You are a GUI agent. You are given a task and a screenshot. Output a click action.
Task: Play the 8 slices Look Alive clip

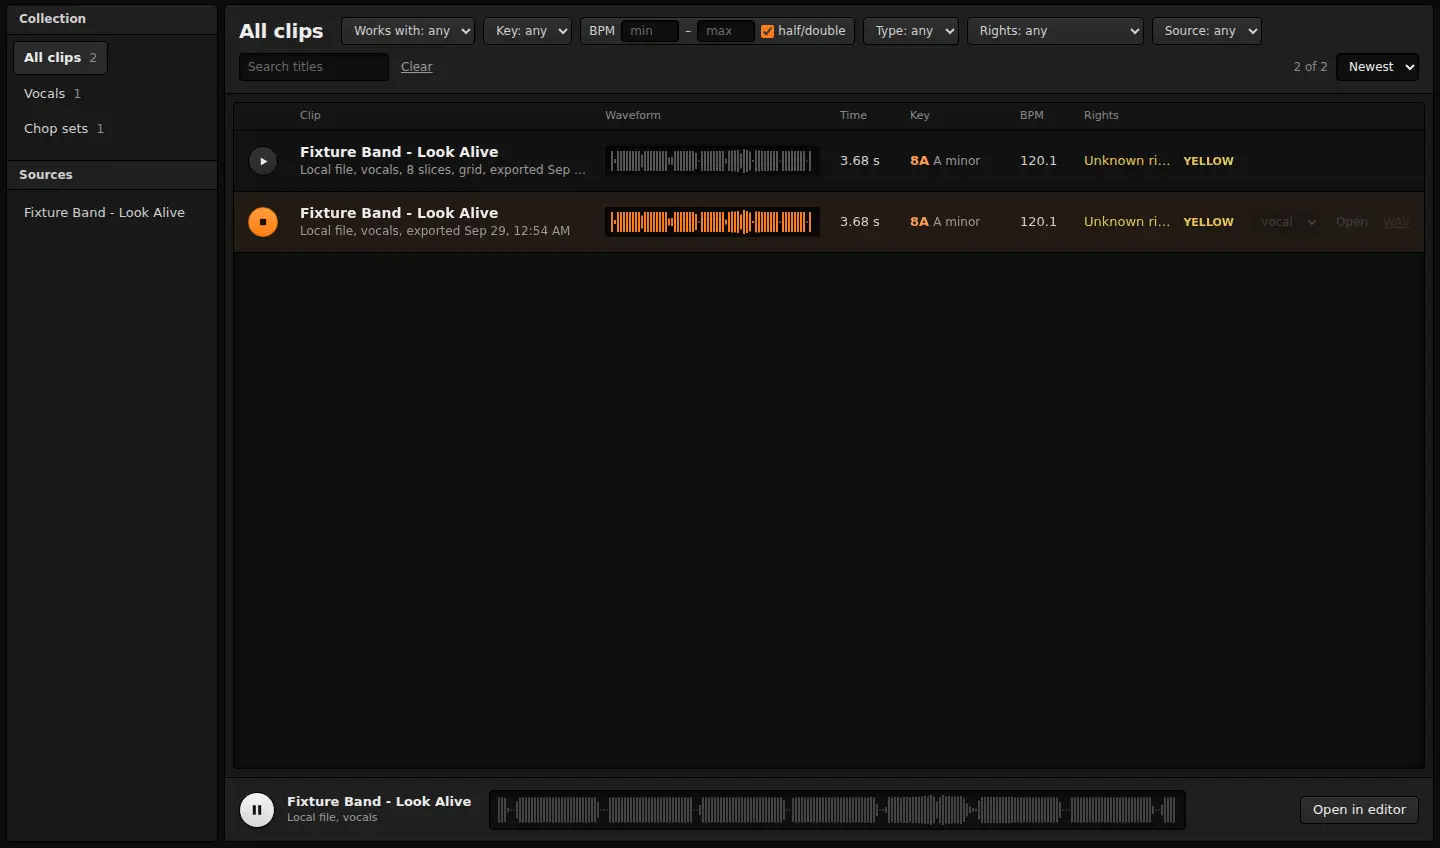pyautogui.click(x=263, y=161)
